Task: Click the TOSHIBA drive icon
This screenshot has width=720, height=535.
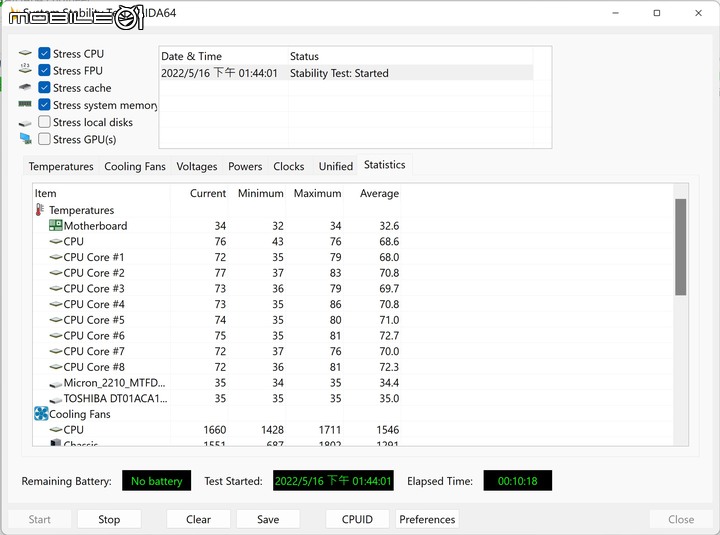Action: (x=56, y=400)
